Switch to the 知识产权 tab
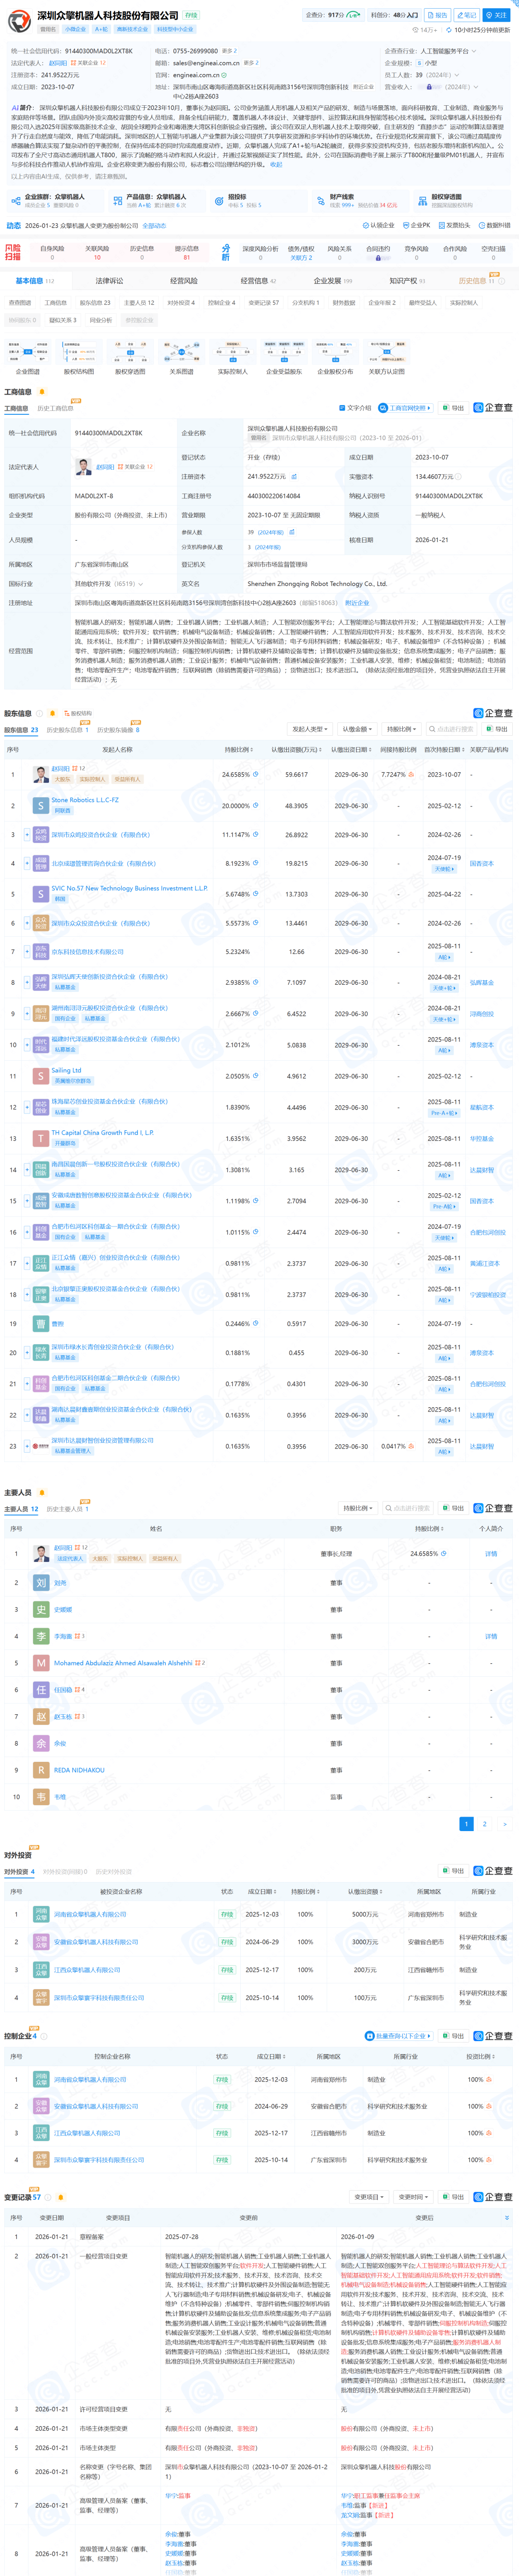This screenshot has width=519, height=2576. (407, 281)
